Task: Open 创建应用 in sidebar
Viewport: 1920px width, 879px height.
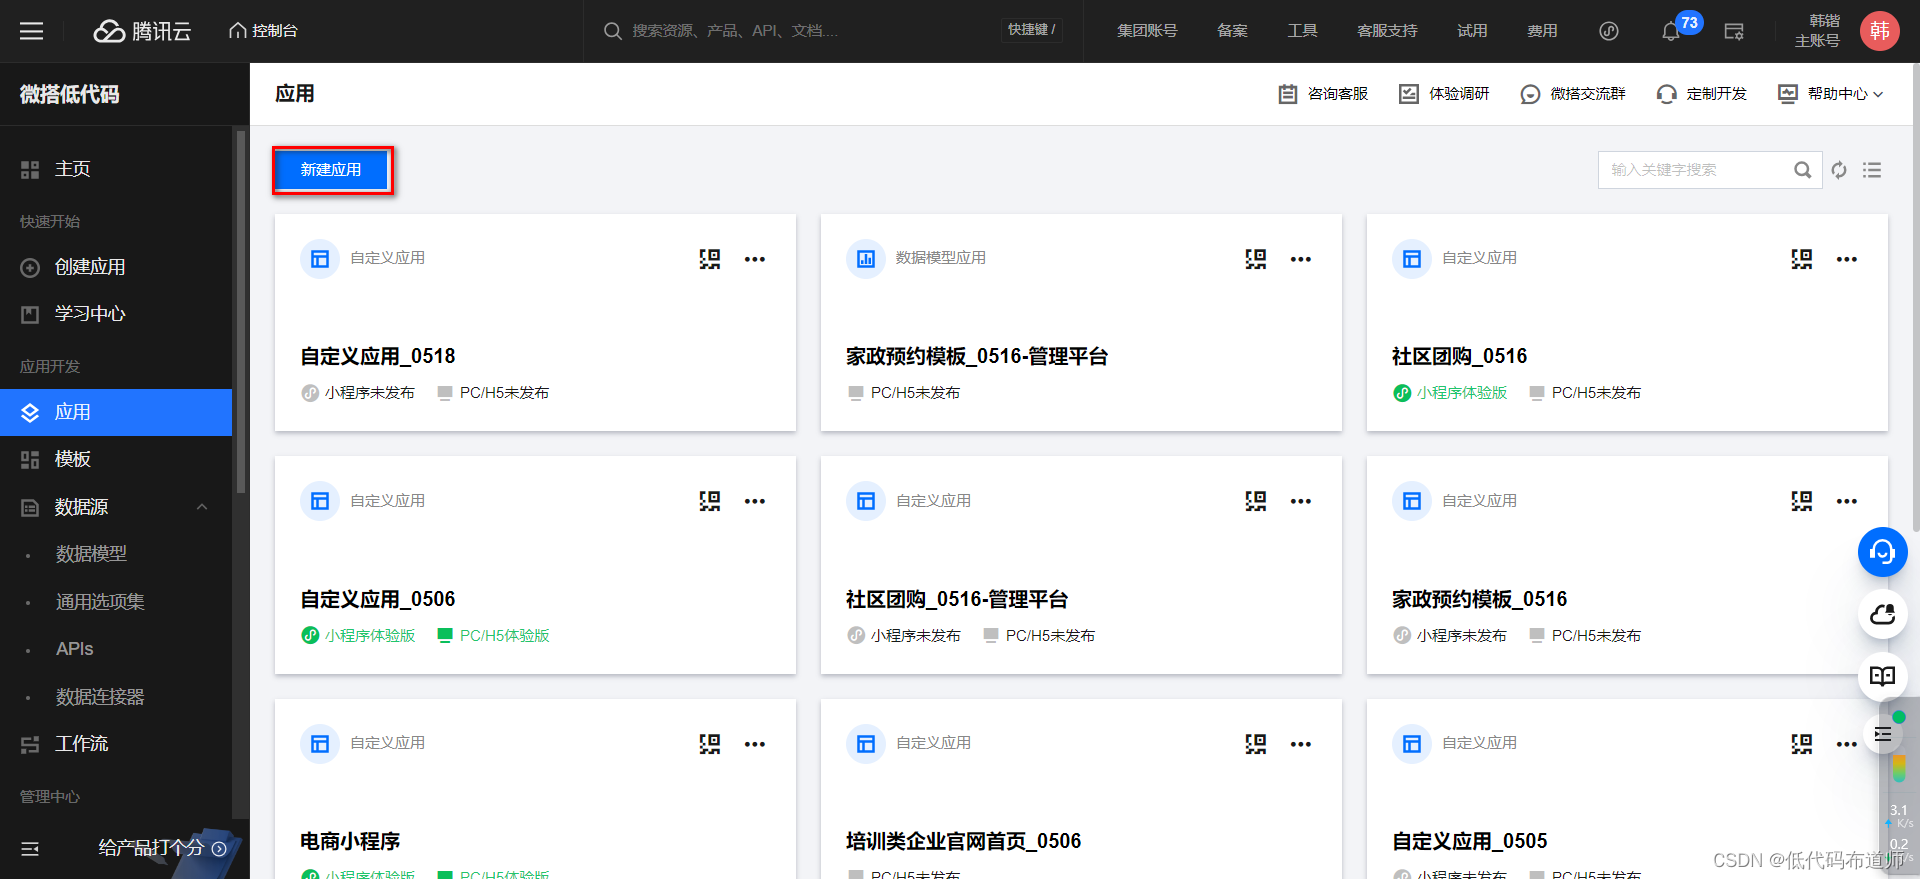Action: [116, 267]
